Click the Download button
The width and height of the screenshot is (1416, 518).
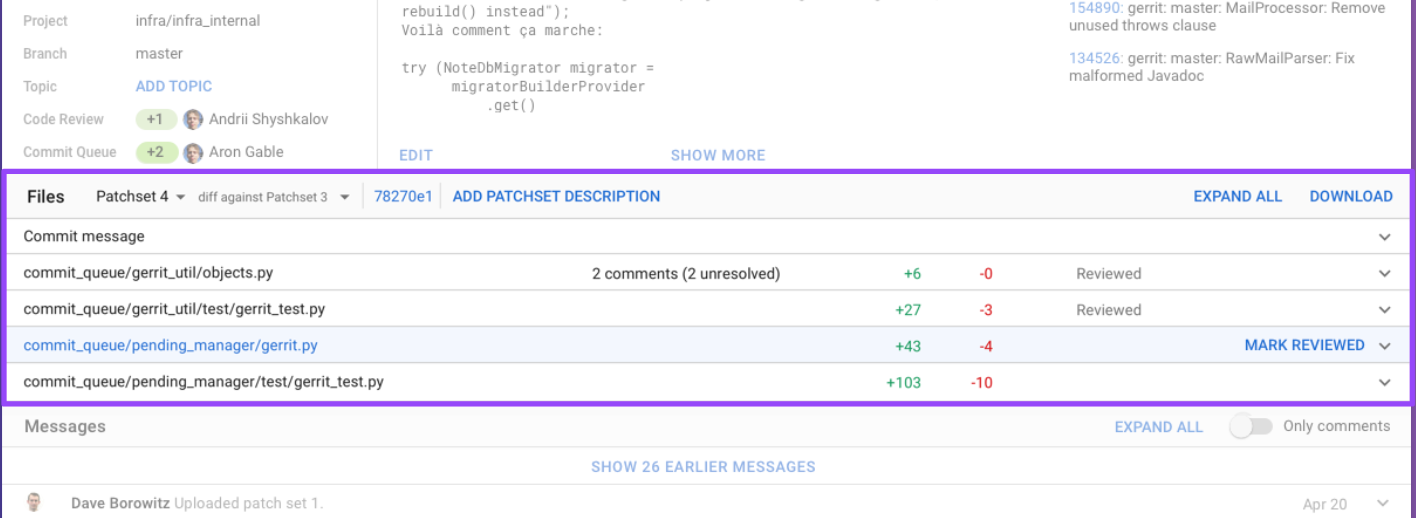[x=1350, y=197]
